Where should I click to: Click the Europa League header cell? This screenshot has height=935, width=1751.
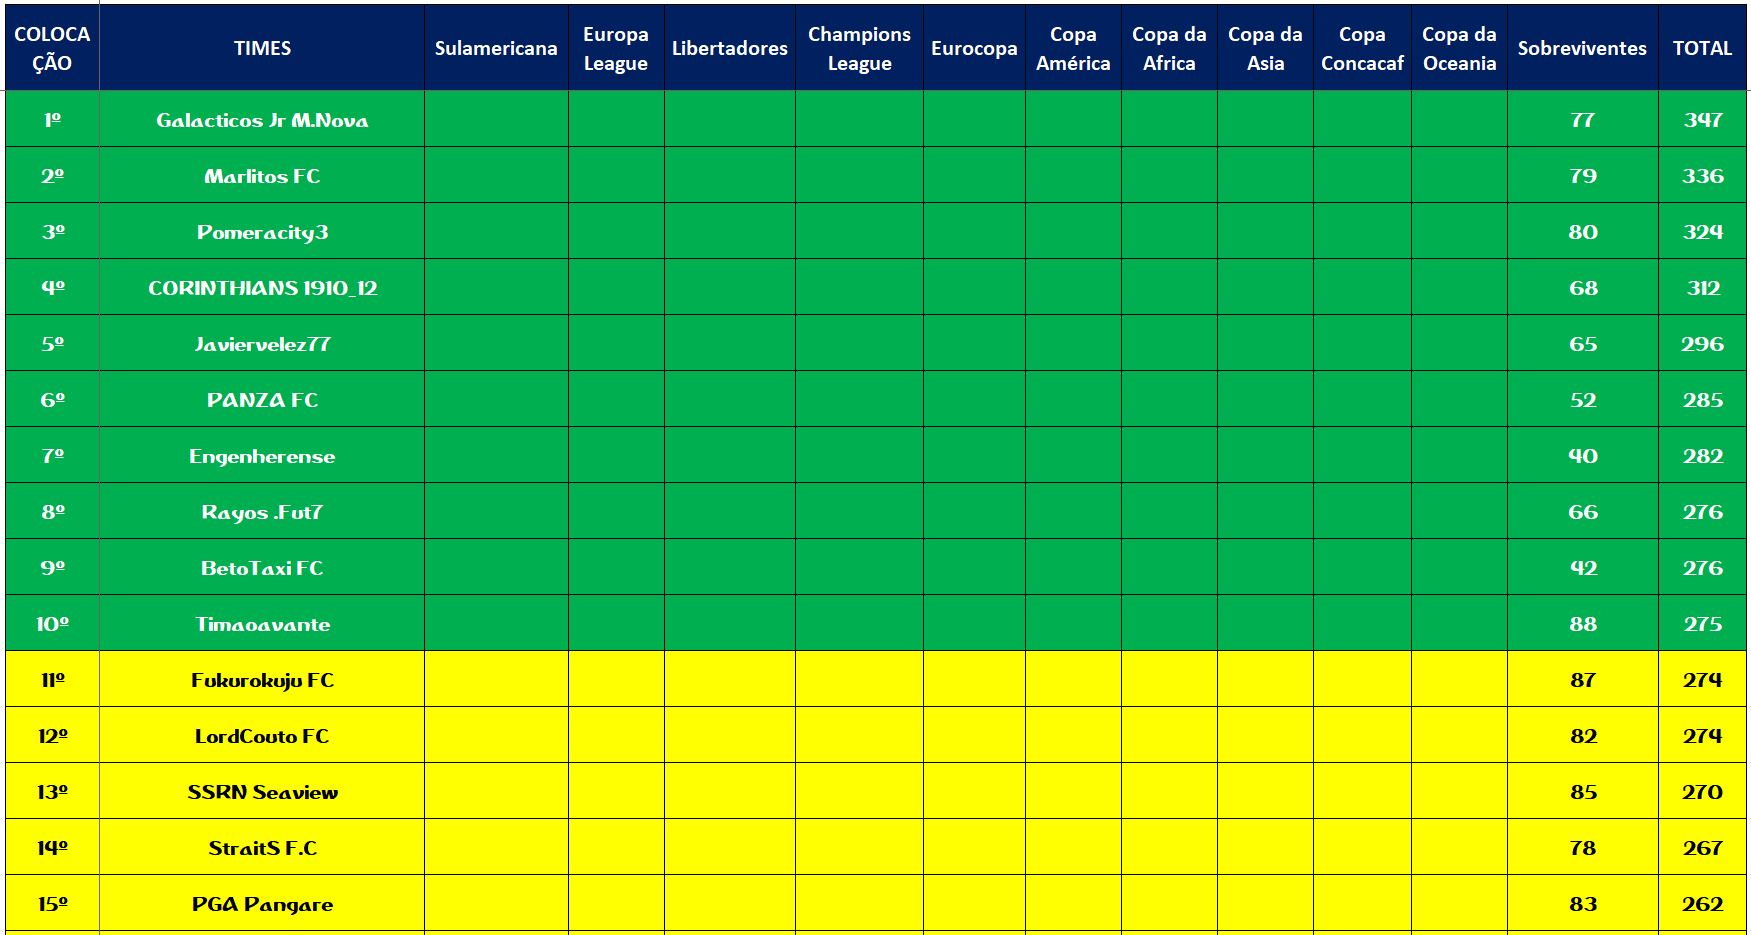pos(616,48)
